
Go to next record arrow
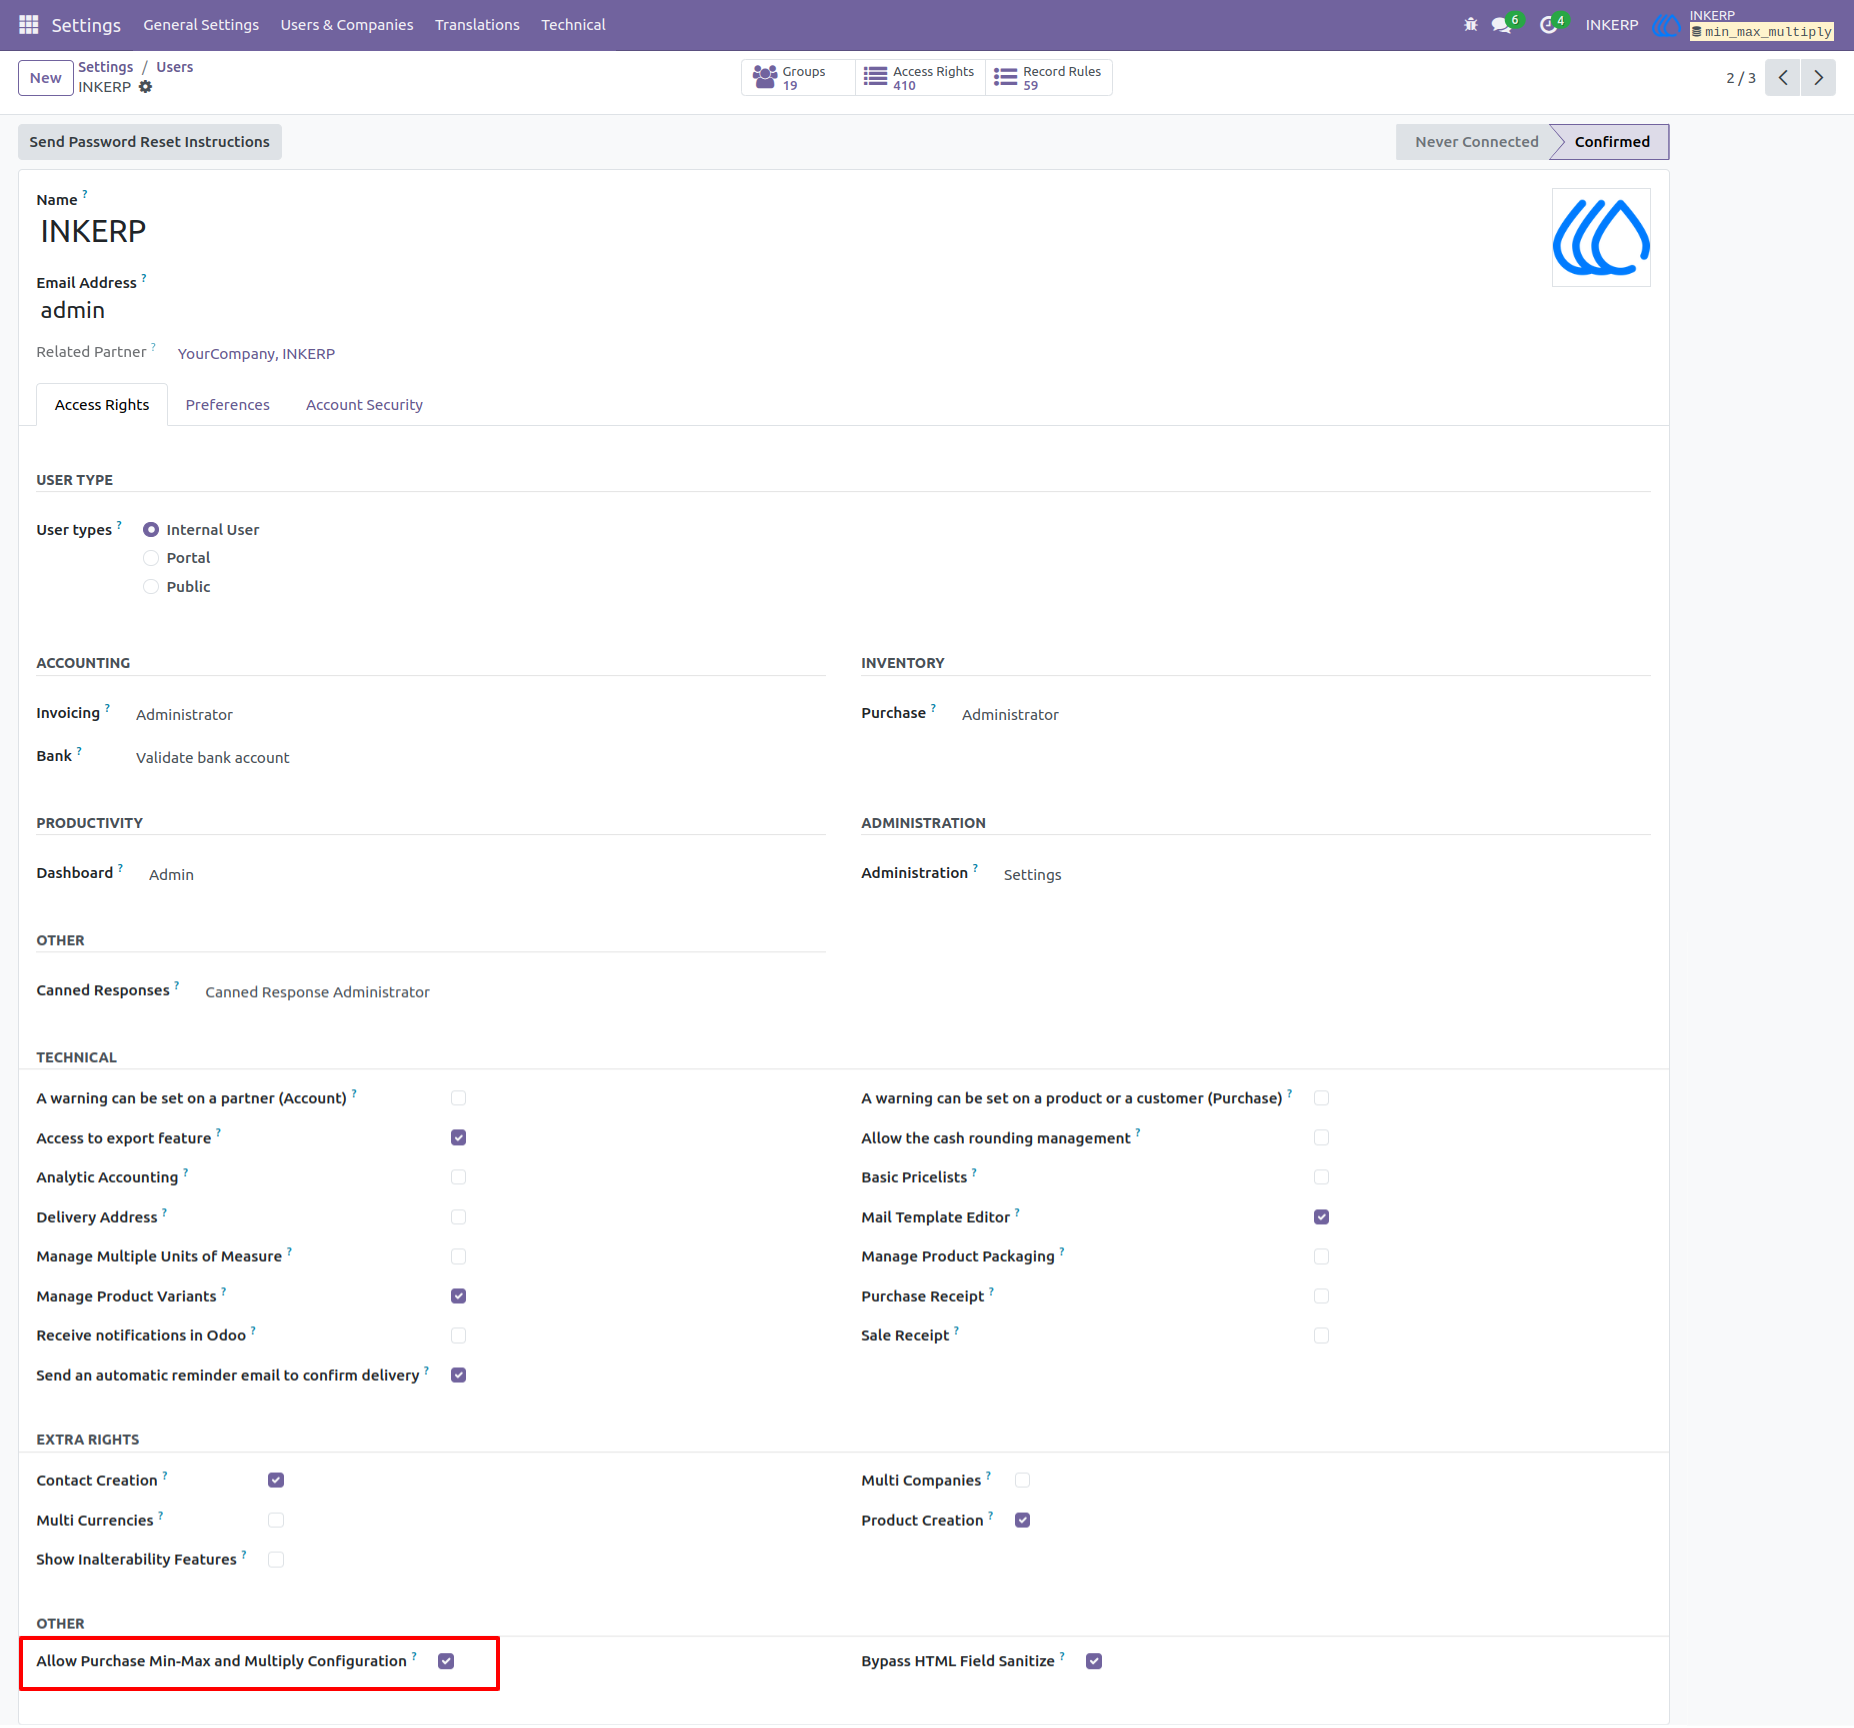(x=1818, y=78)
